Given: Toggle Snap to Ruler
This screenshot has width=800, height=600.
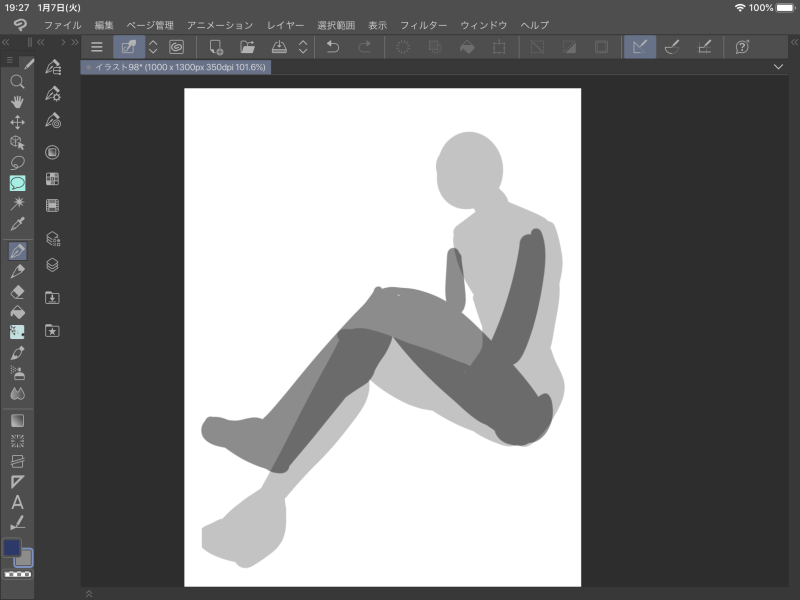Looking at the screenshot, I should tap(639, 47).
